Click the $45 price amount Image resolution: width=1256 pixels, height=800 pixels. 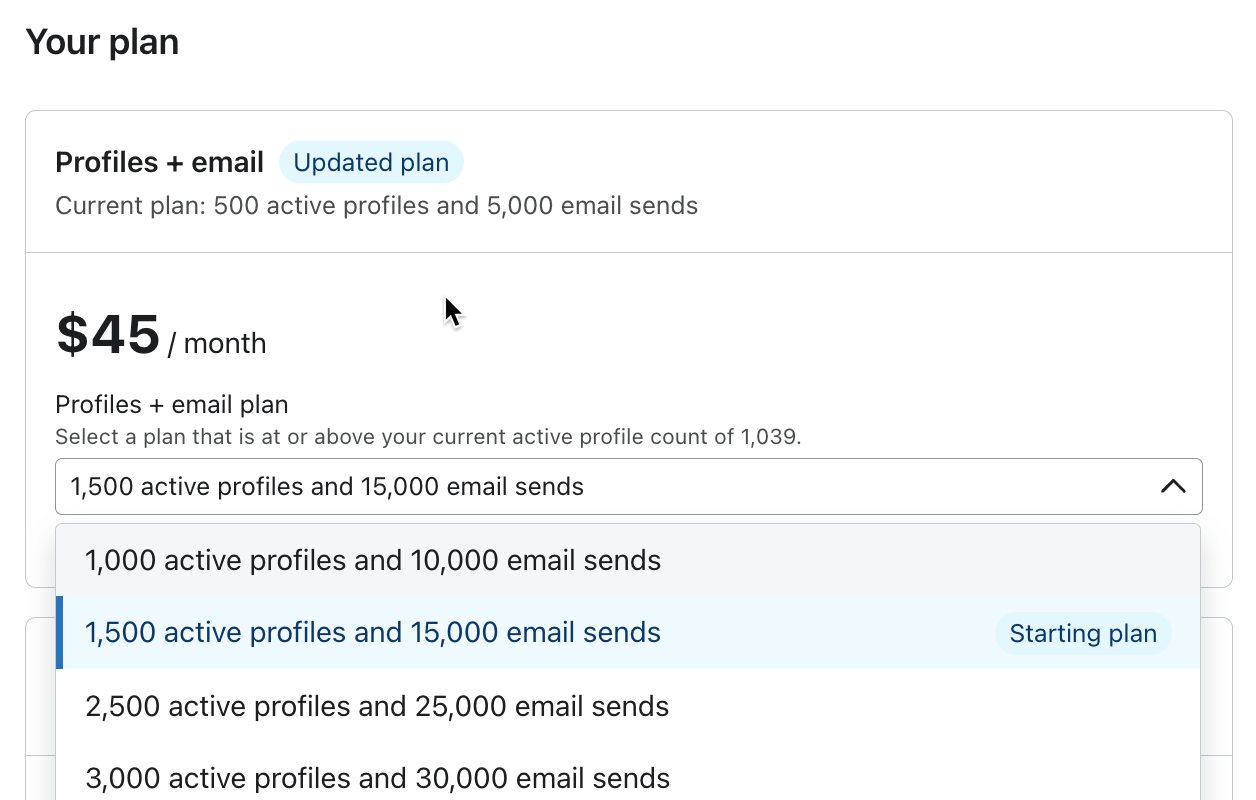(108, 334)
